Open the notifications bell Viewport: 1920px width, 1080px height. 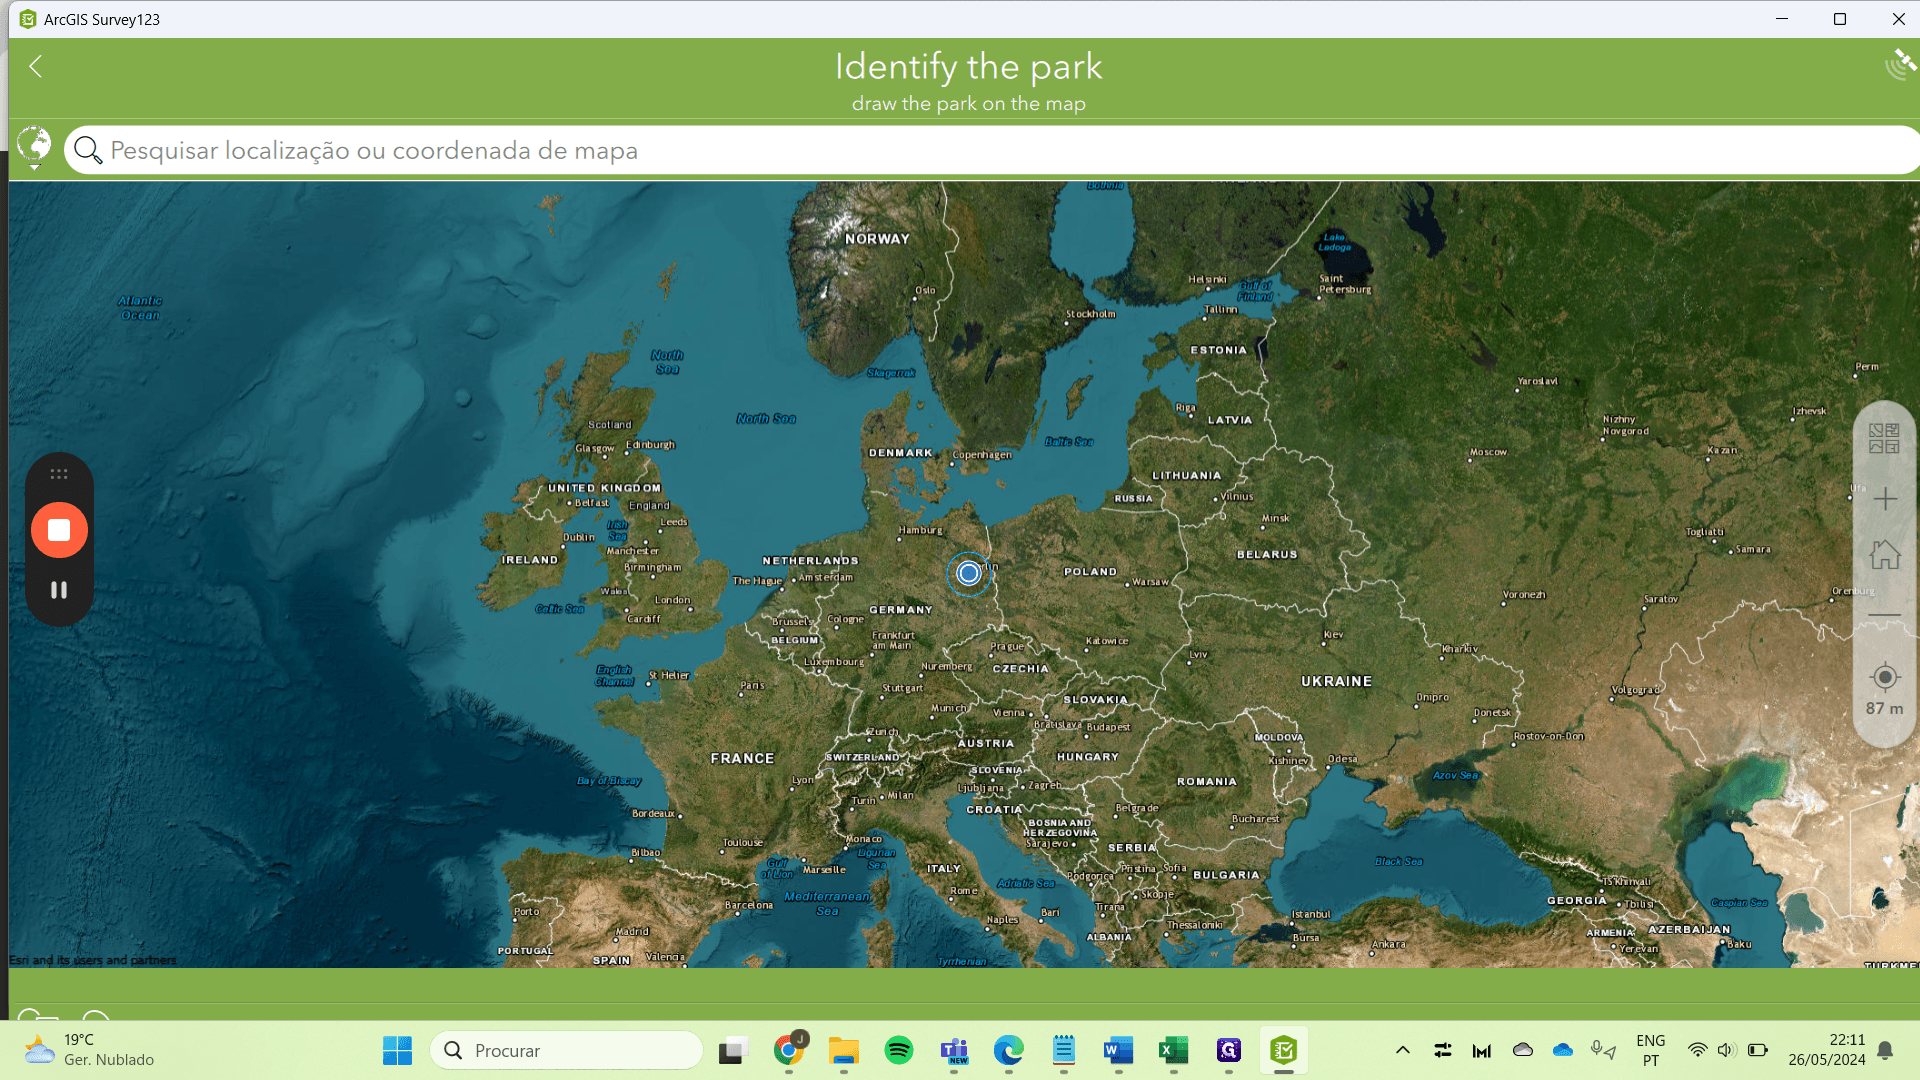tap(1885, 1050)
